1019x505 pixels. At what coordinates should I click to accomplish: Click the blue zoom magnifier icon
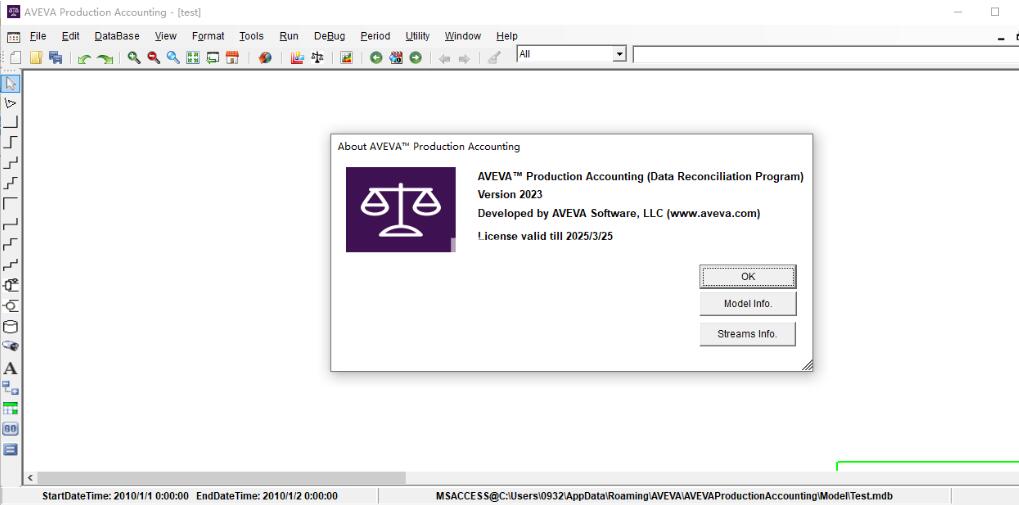click(173, 58)
